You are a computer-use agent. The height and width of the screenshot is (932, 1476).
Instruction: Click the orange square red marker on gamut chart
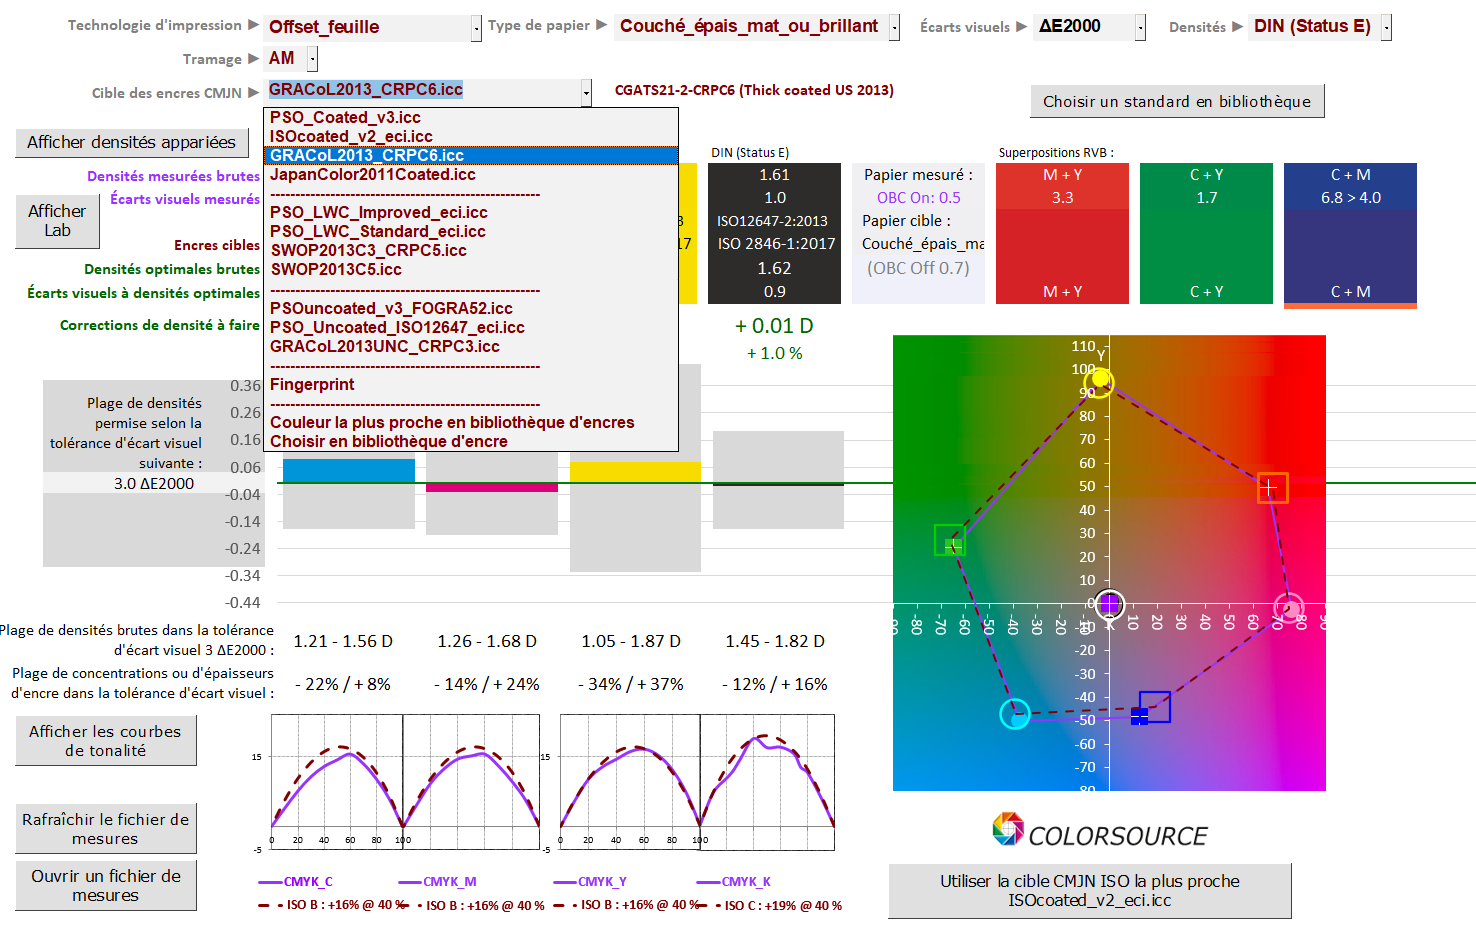[1272, 487]
